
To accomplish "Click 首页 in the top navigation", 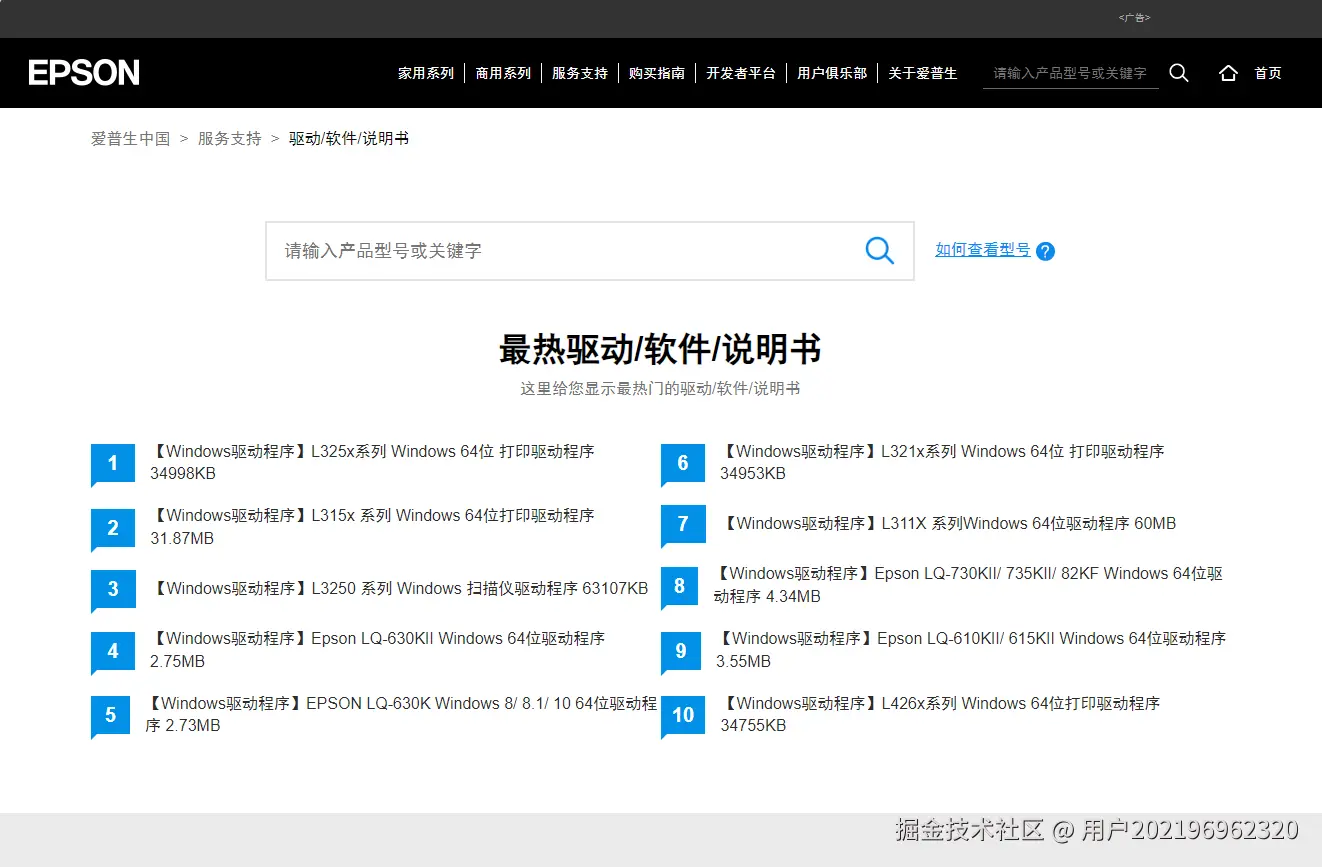I will click(x=1268, y=72).
